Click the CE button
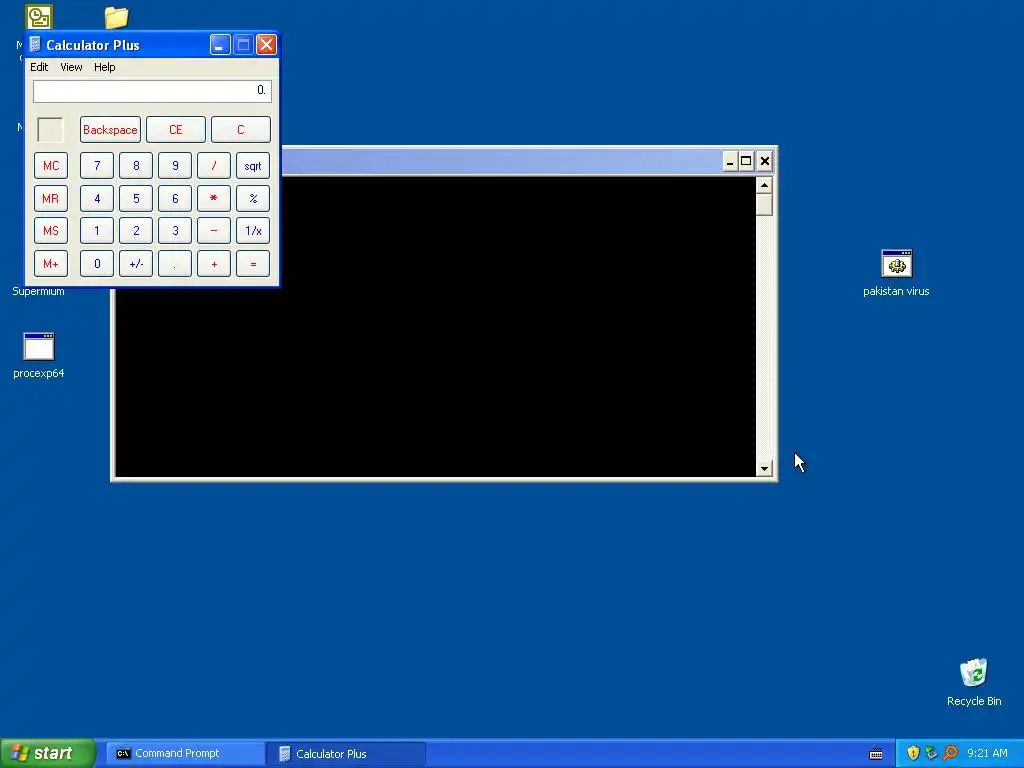The width and height of the screenshot is (1024, 768). pos(176,129)
